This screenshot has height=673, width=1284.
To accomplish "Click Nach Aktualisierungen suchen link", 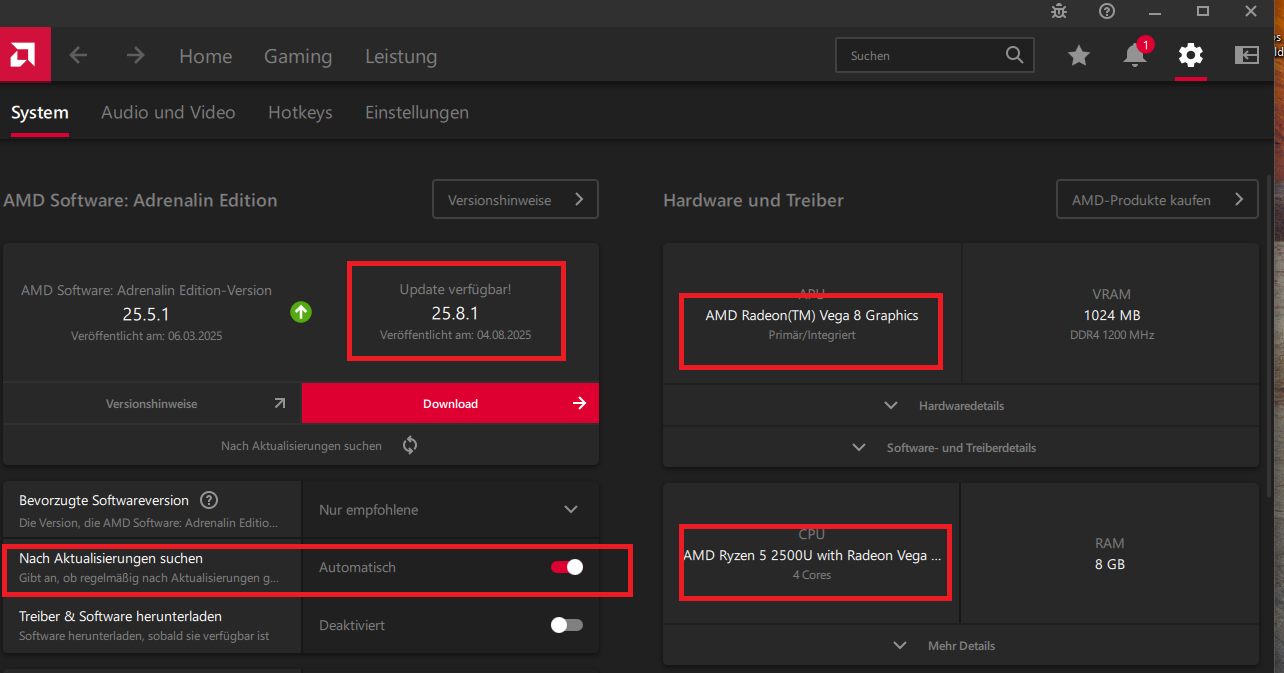I will coord(301,446).
